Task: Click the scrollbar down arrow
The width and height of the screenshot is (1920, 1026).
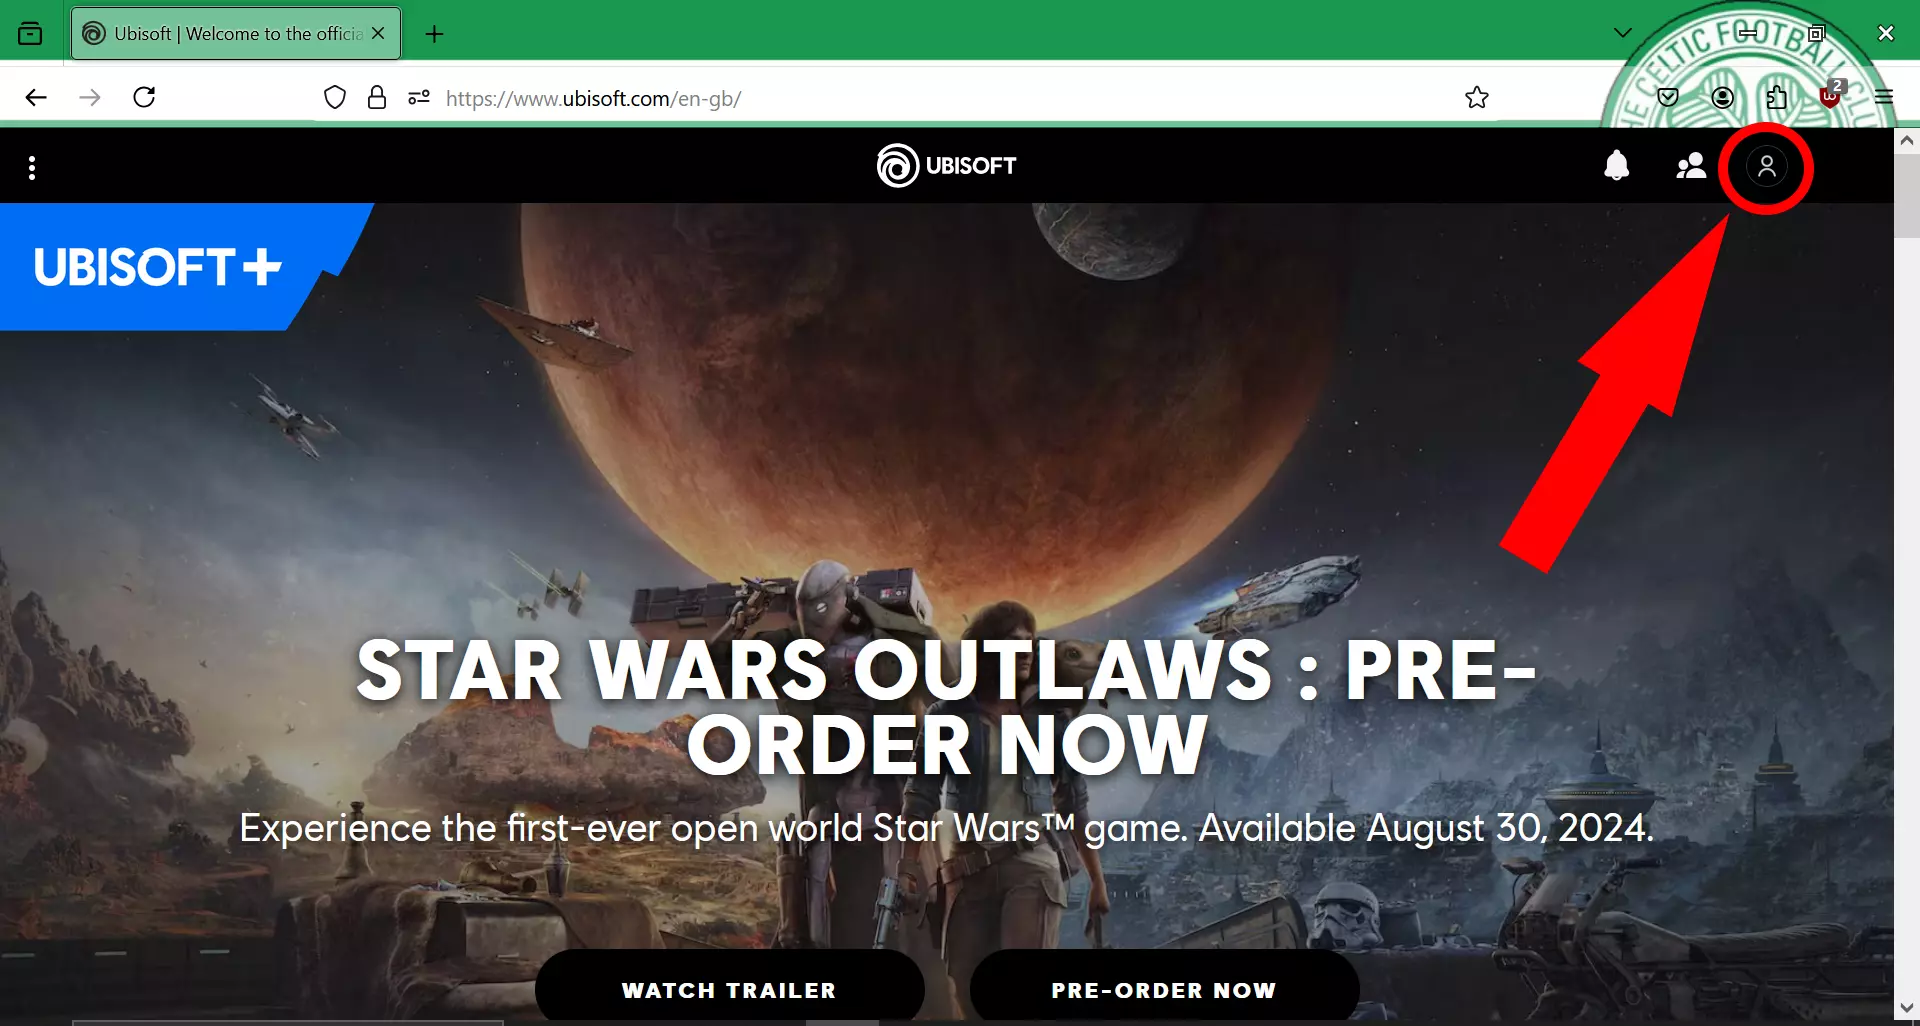Action: (x=1906, y=1008)
